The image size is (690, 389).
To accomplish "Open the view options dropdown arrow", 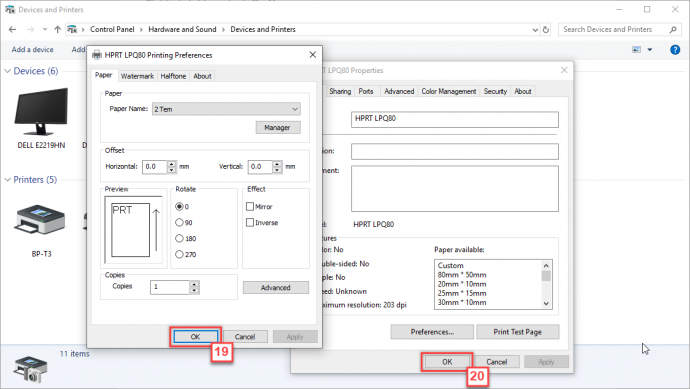I will 650,50.
